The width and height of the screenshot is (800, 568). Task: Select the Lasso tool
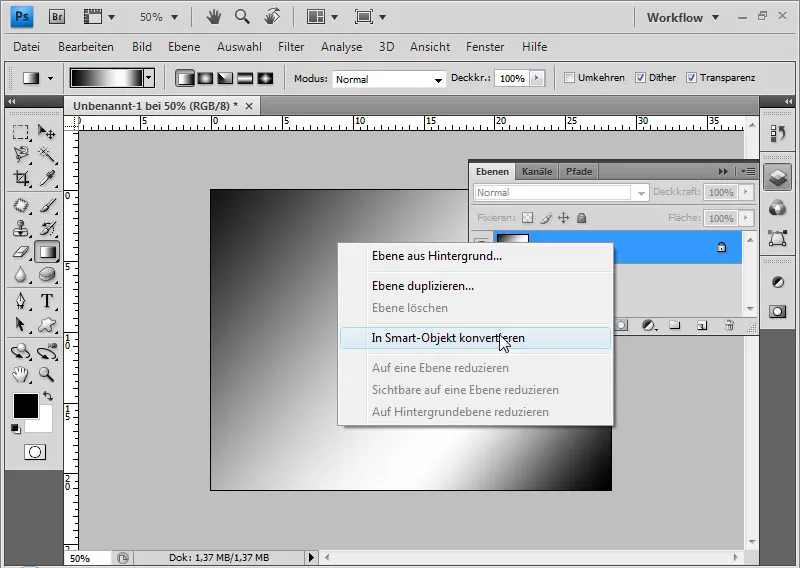point(20,154)
